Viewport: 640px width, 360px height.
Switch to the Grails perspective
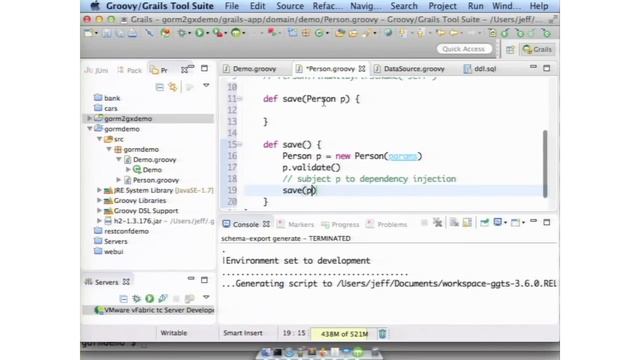(x=537, y=49)
